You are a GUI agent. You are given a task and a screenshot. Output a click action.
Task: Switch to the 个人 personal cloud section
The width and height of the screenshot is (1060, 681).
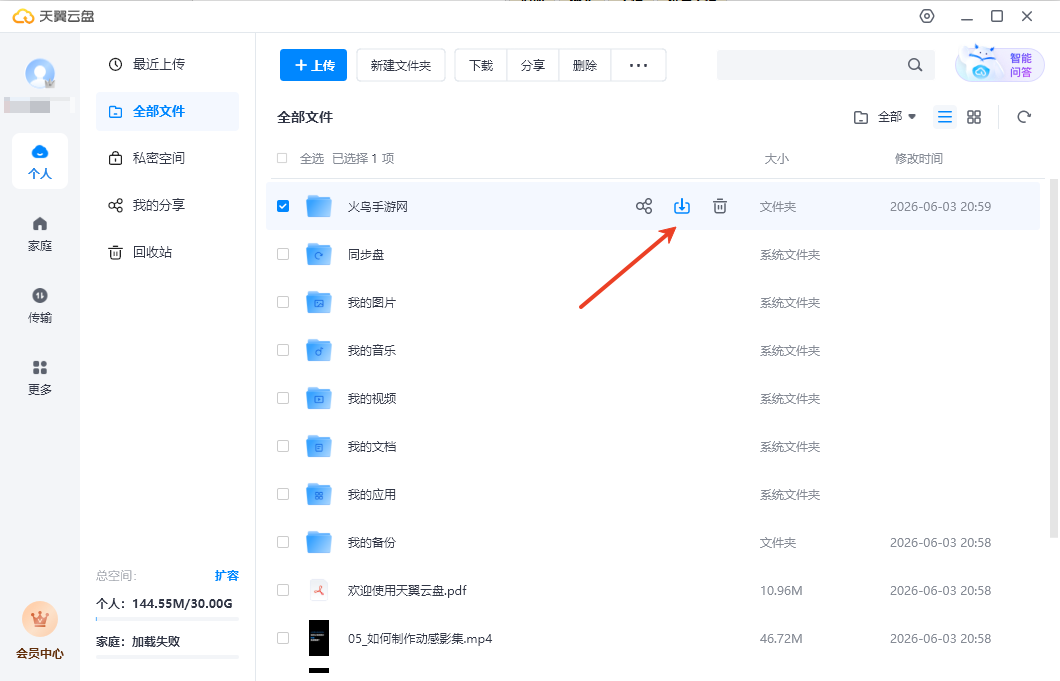[x=40, y=161]
